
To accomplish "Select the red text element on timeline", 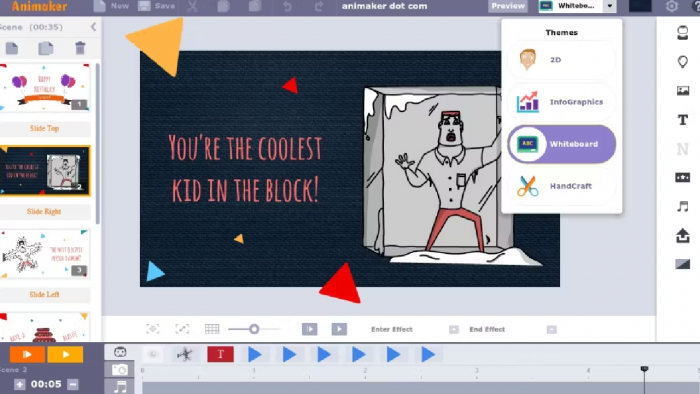I will coord(220,354).
